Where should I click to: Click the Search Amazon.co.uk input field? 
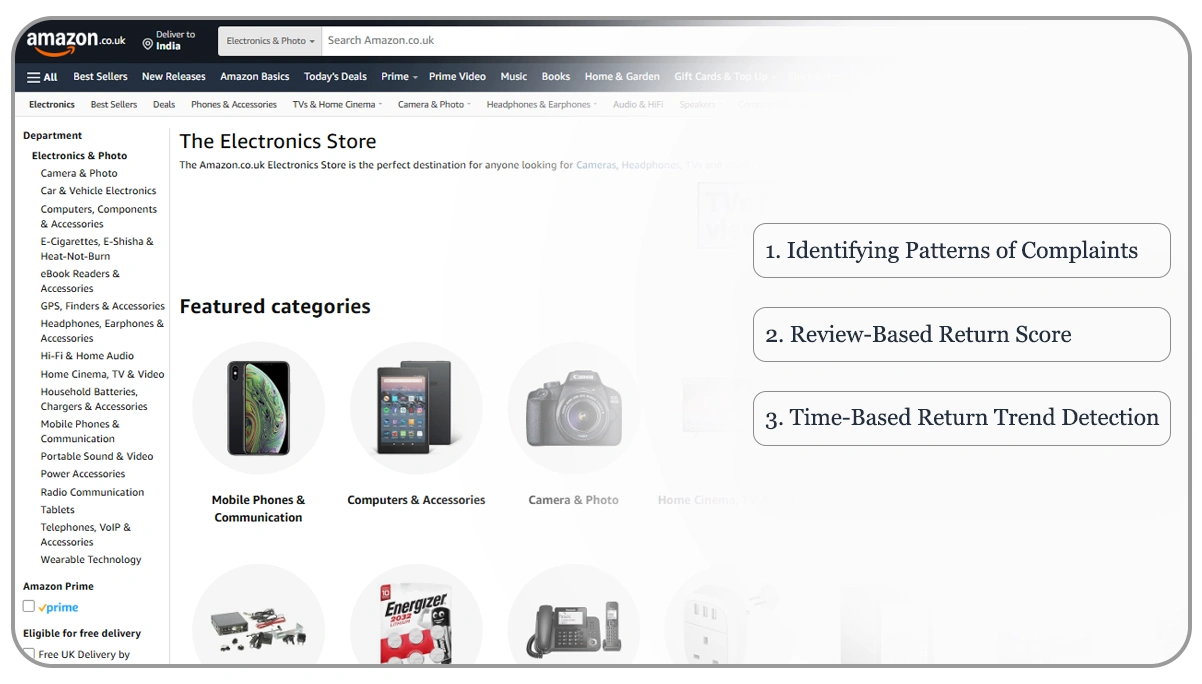point(500,41)
